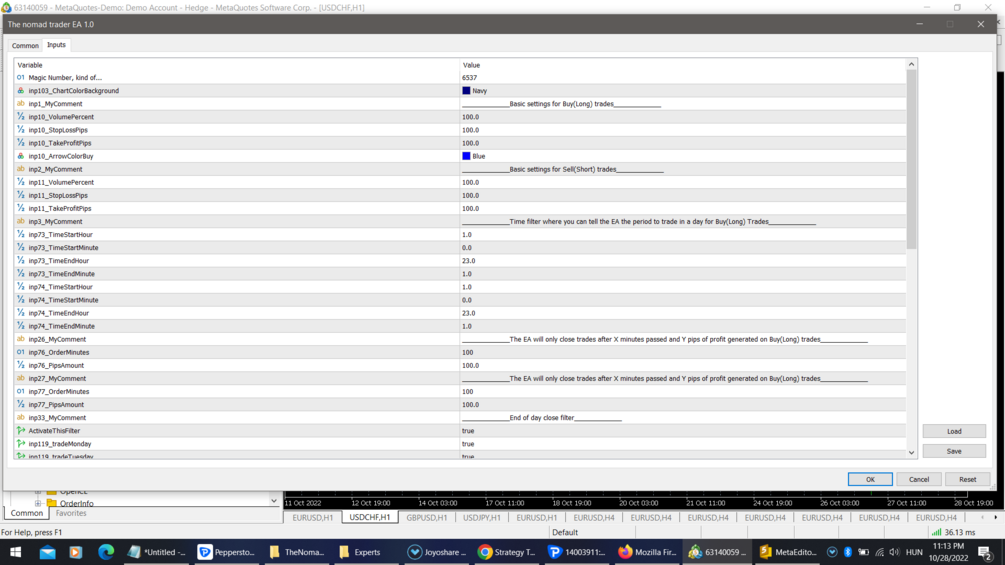The height and width of the screenshot is (565, 1005).
Task: Click the inp119_tradeMonday boolean type icon
Action: (21, 443)
